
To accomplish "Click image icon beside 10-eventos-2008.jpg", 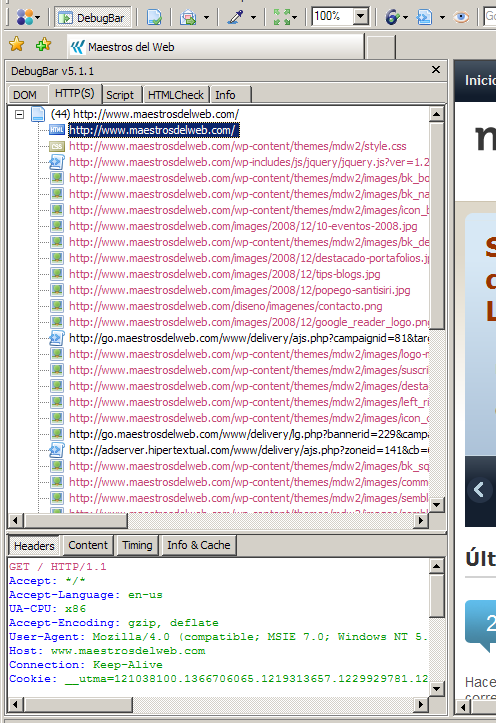I will (57, 226).
